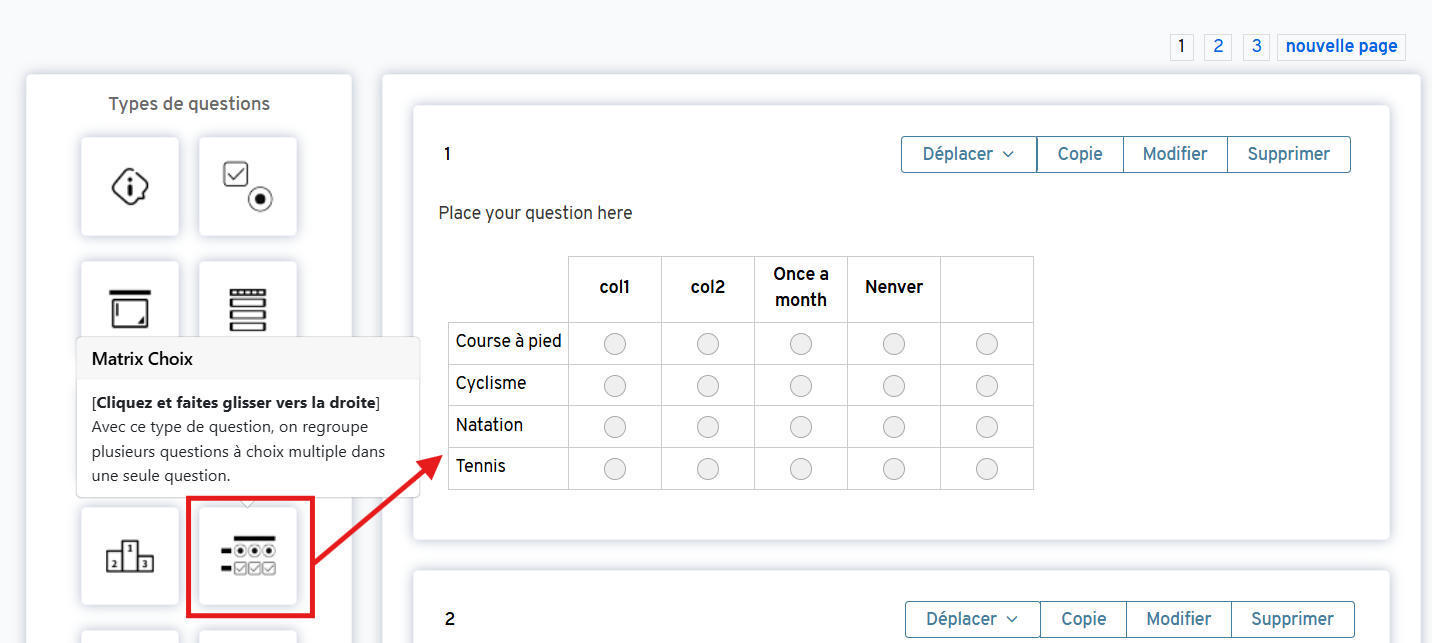Go to page 1
Viewport: 1432px width, 643px height.
click(1181, 46)
